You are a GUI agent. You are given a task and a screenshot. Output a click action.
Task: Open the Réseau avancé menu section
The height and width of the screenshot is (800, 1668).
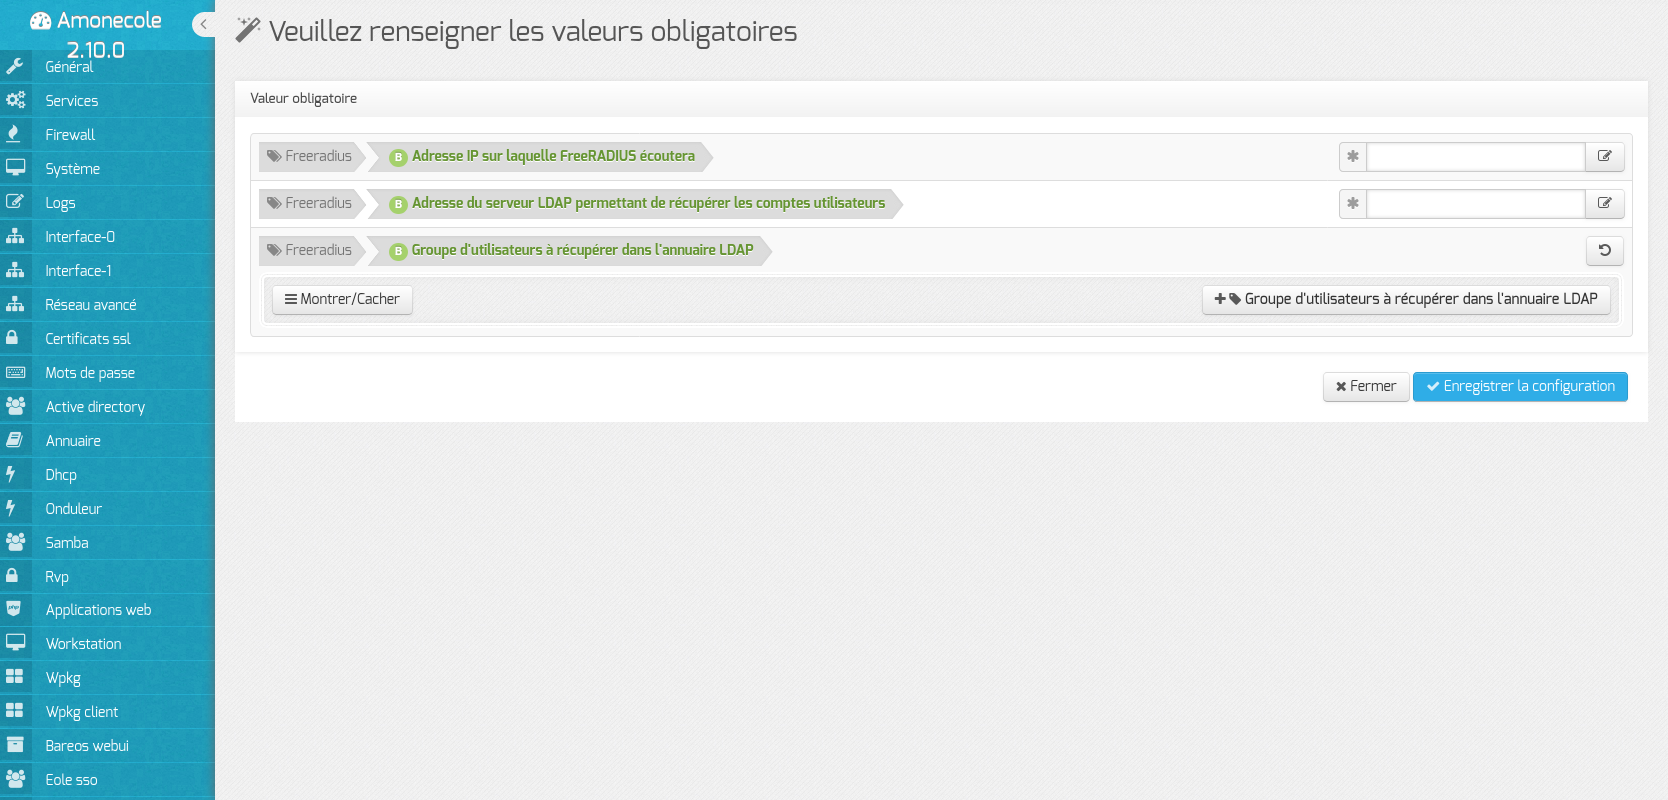point(90,305)
